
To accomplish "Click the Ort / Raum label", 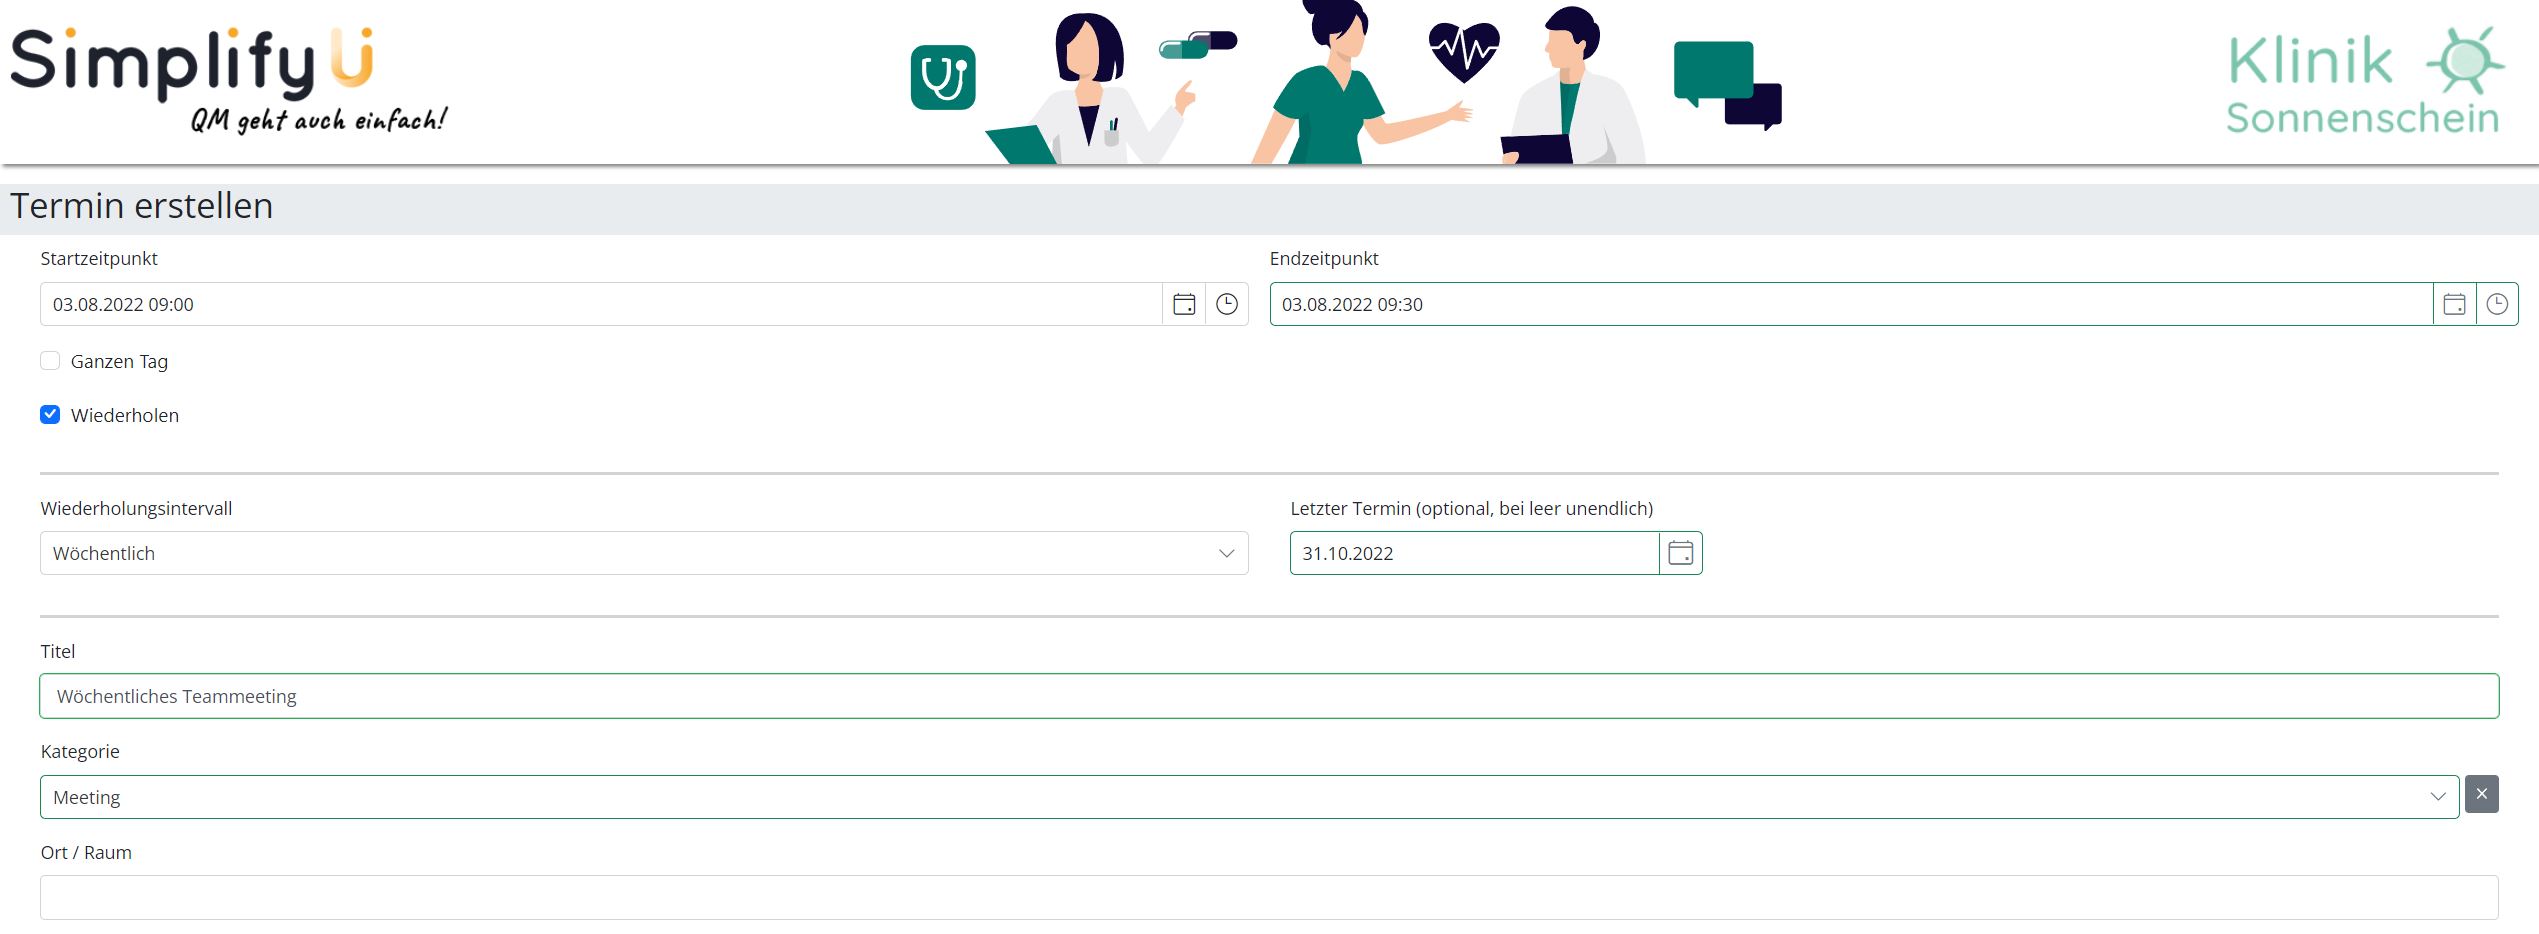I will point(86,852).
